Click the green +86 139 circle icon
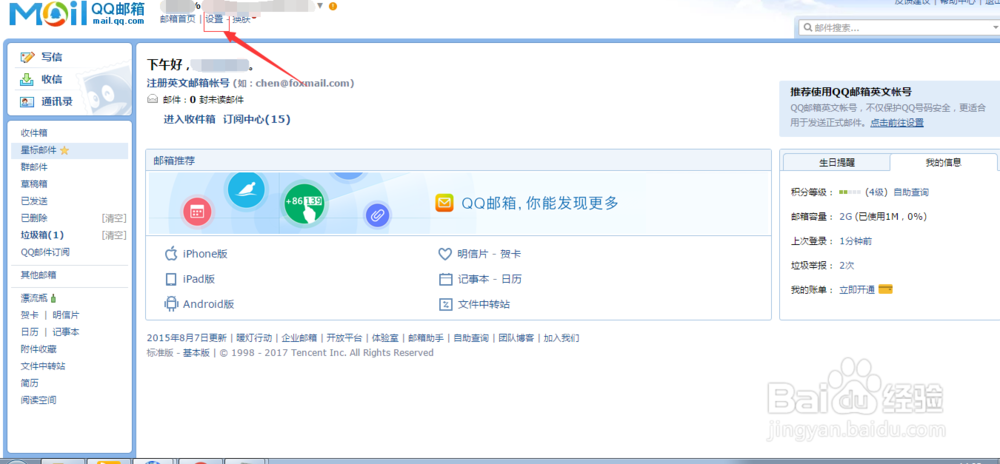1000x464 pixels. tap(304, 205)
